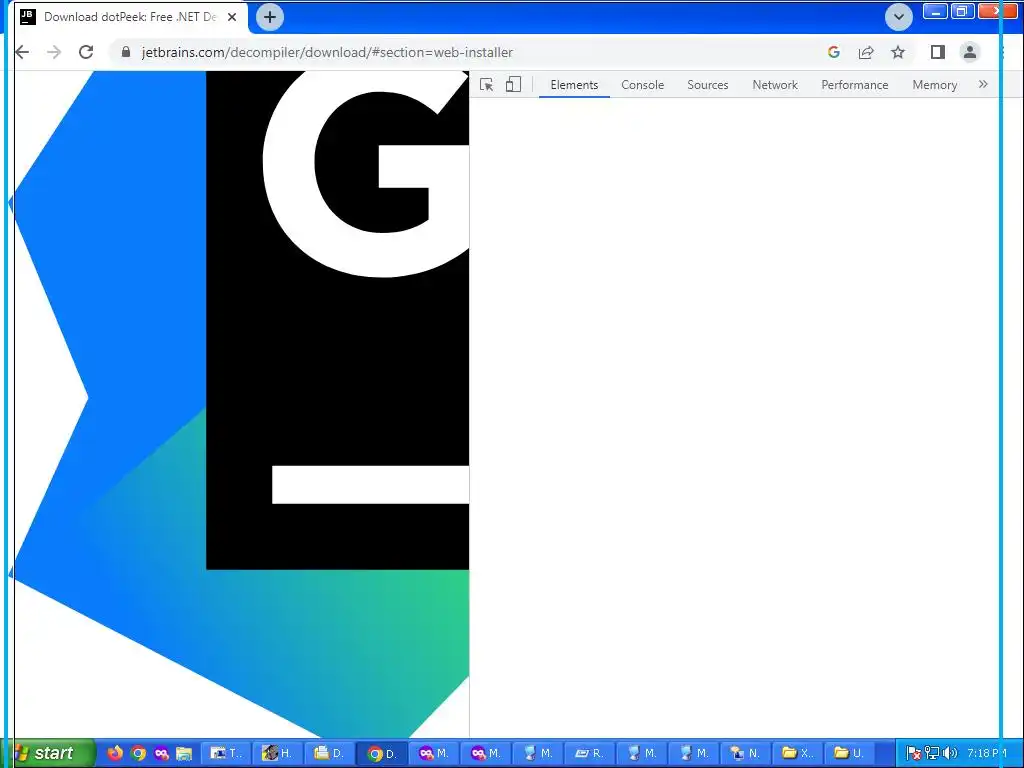Viewport: 1024px width, 768px height.
Task: Click the 7:18 PM taskbar clock
Action: pos(987,754)
